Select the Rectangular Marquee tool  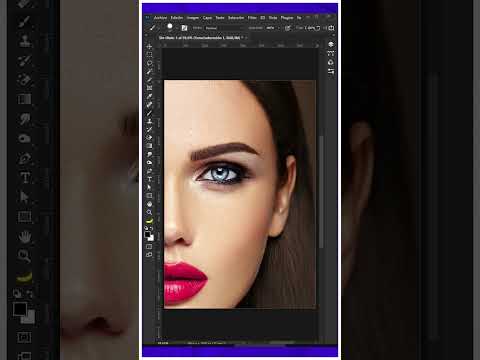click(x=149, y=55)
